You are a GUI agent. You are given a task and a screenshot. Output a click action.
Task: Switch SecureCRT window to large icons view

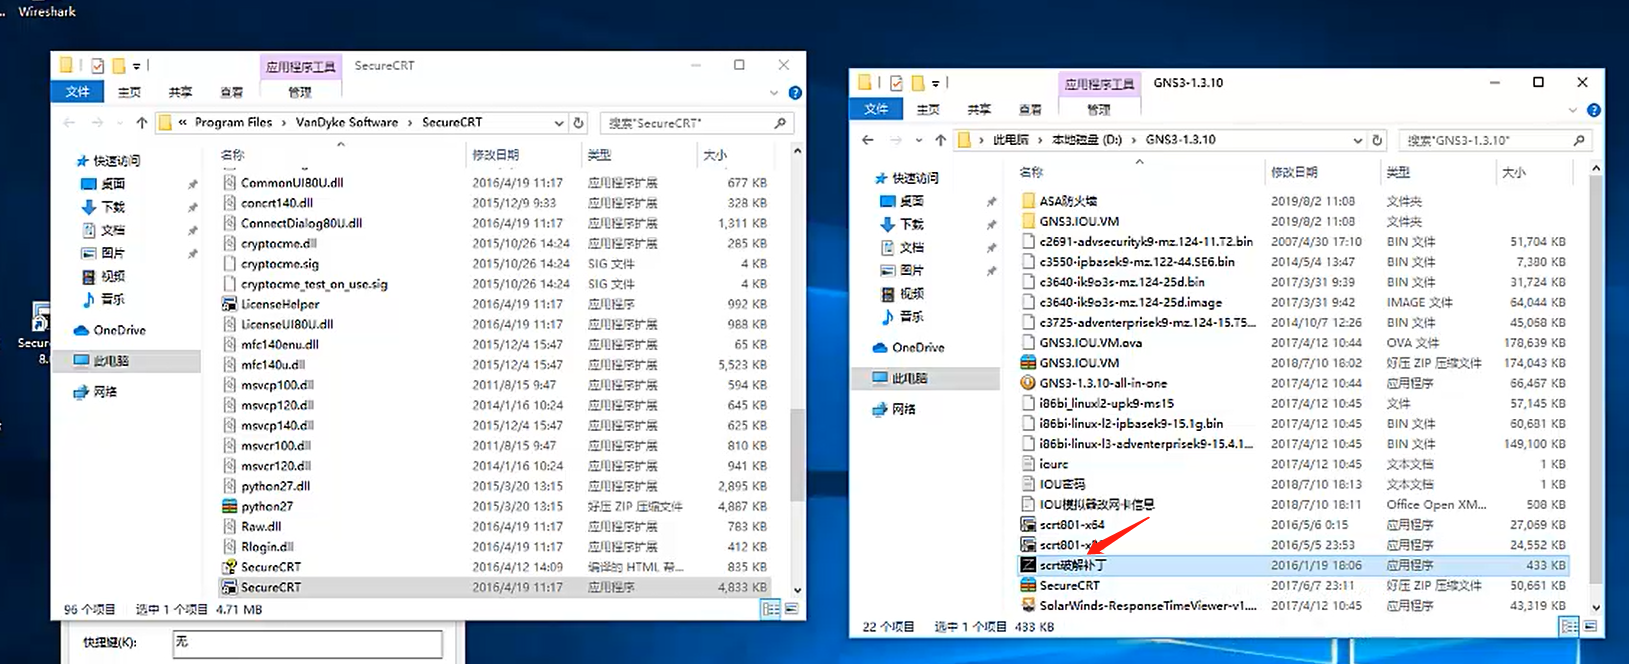792,608
